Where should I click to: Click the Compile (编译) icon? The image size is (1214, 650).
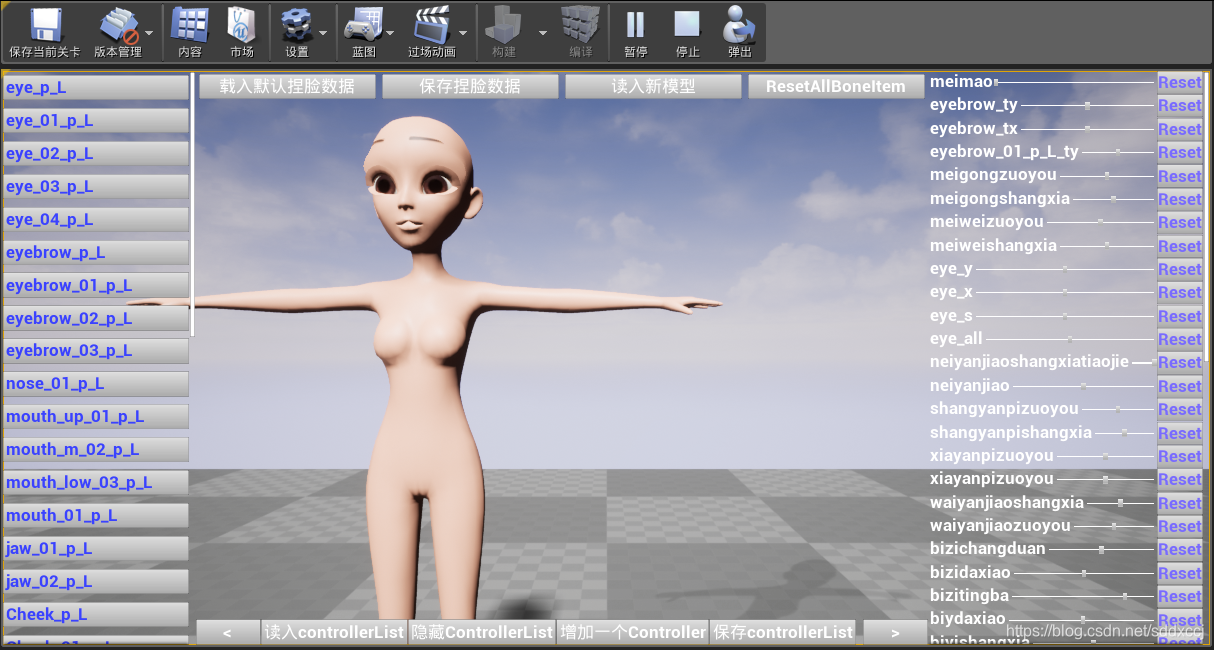pos(580,25)
